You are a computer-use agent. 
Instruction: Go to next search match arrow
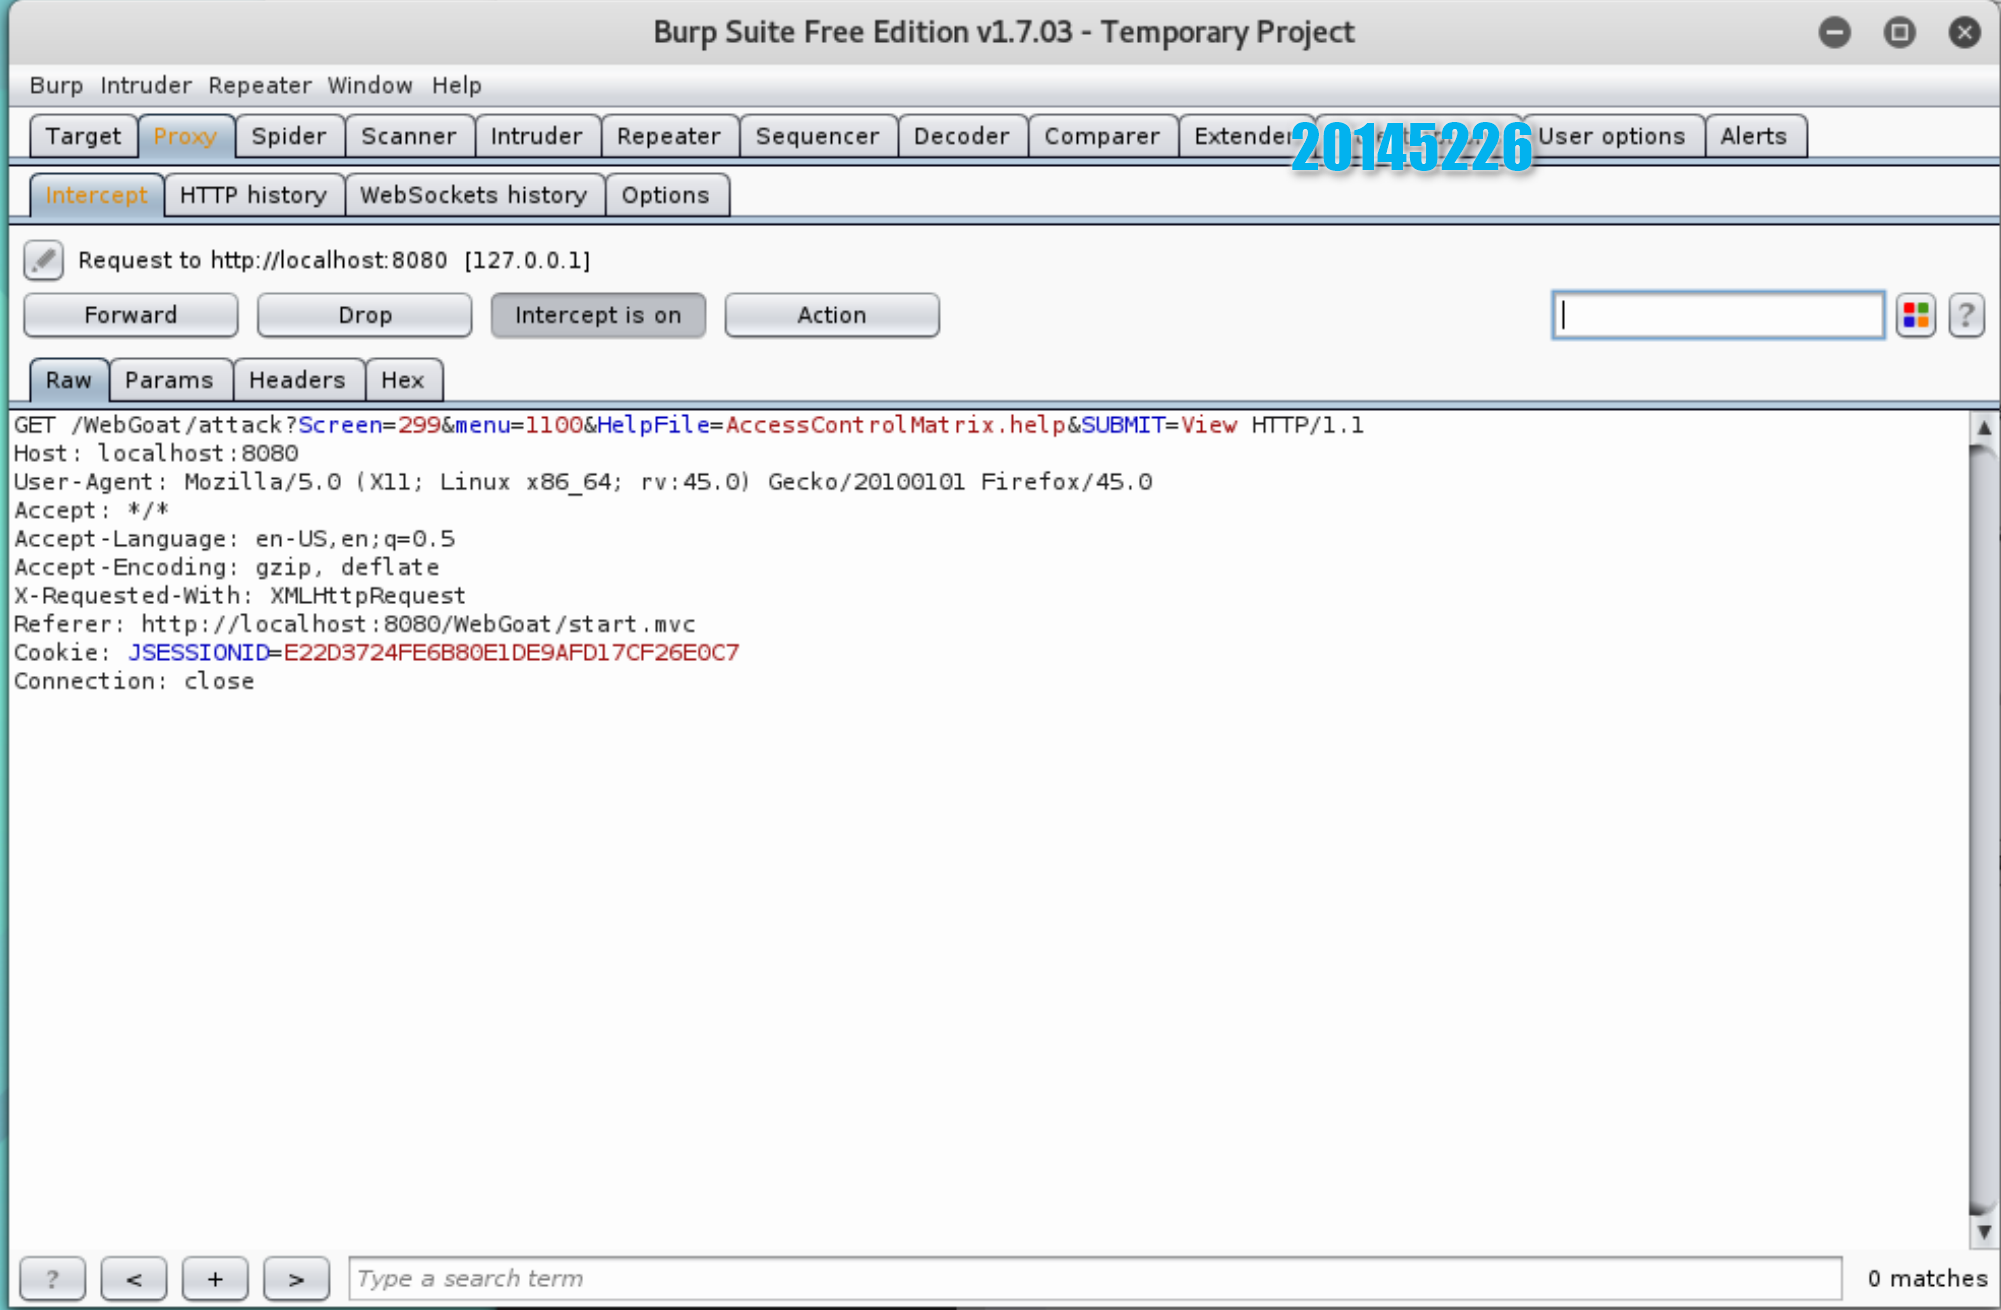tap(296, 1278)
